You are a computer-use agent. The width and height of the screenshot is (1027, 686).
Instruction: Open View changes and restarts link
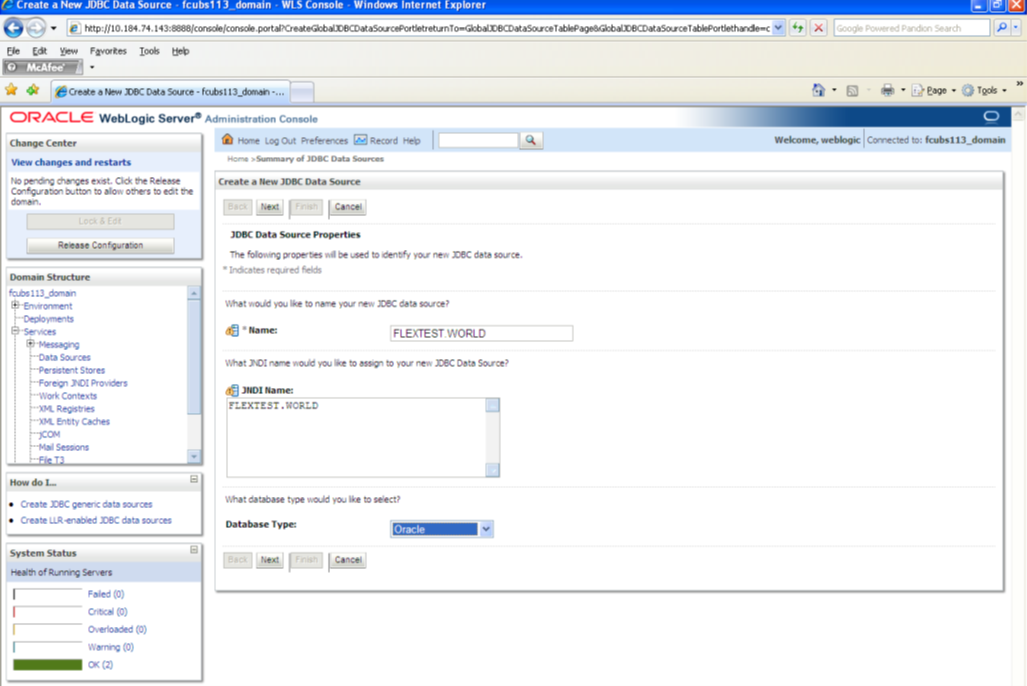click(71, 162)
